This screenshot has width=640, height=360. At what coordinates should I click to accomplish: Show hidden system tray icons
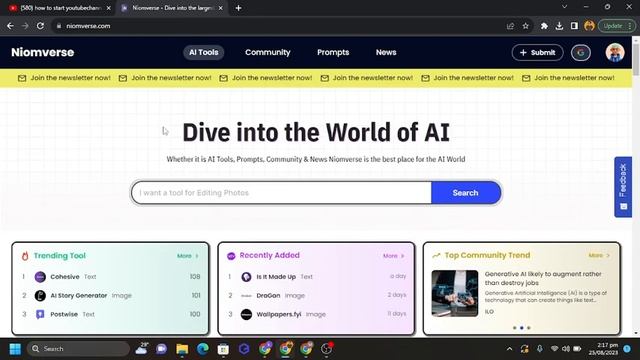pos(509,349)
